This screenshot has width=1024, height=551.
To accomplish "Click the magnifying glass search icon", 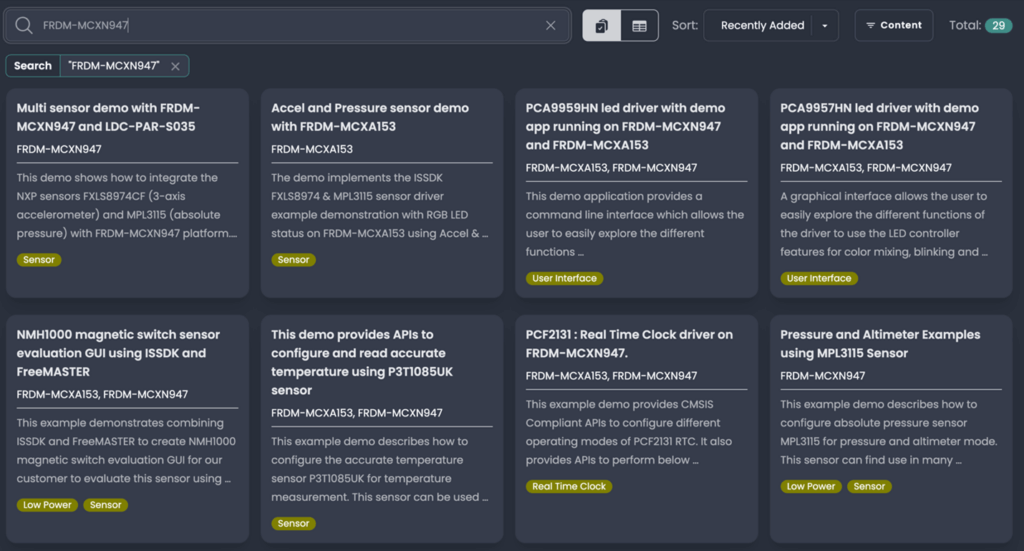I will (24, 26).
